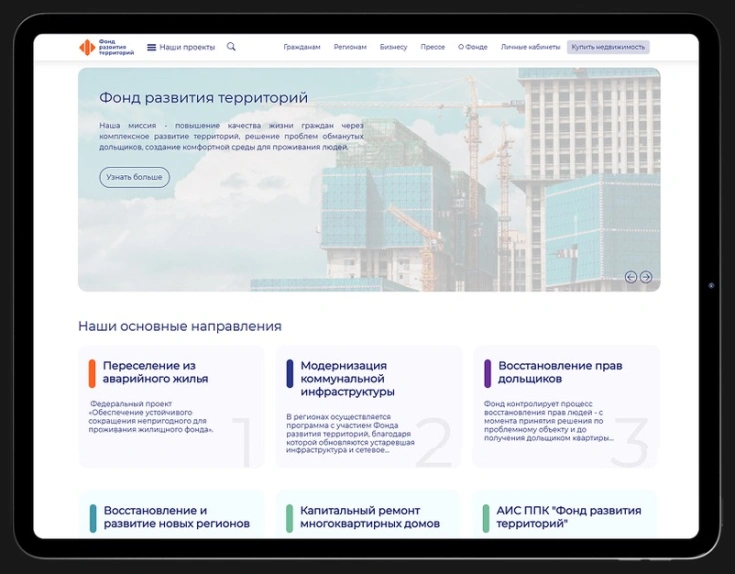
Task: Open Восстановление прав дольщиков card
Action: tap(566, 407)
